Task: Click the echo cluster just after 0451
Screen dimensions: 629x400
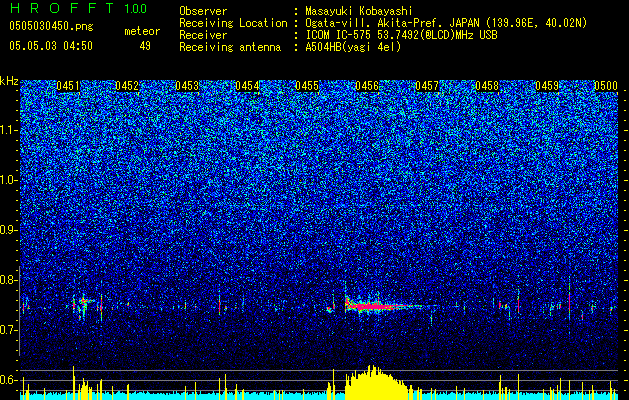Action: click(84, 306)
